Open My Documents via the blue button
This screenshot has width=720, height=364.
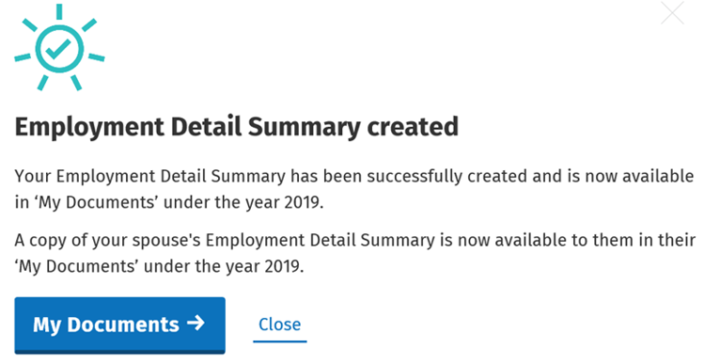pyautogui.click(x=120, y=325)
